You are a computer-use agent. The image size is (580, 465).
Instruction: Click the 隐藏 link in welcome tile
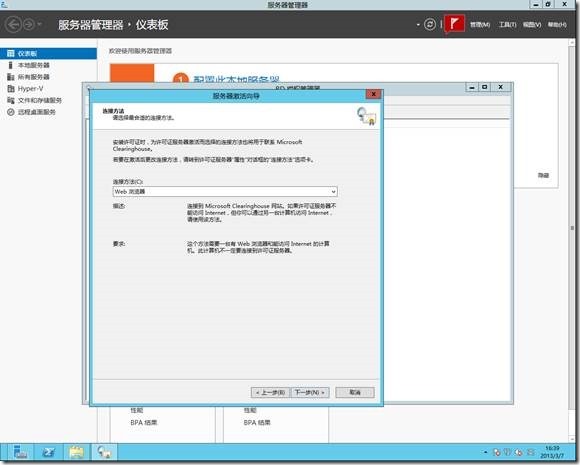click(543, 175)
